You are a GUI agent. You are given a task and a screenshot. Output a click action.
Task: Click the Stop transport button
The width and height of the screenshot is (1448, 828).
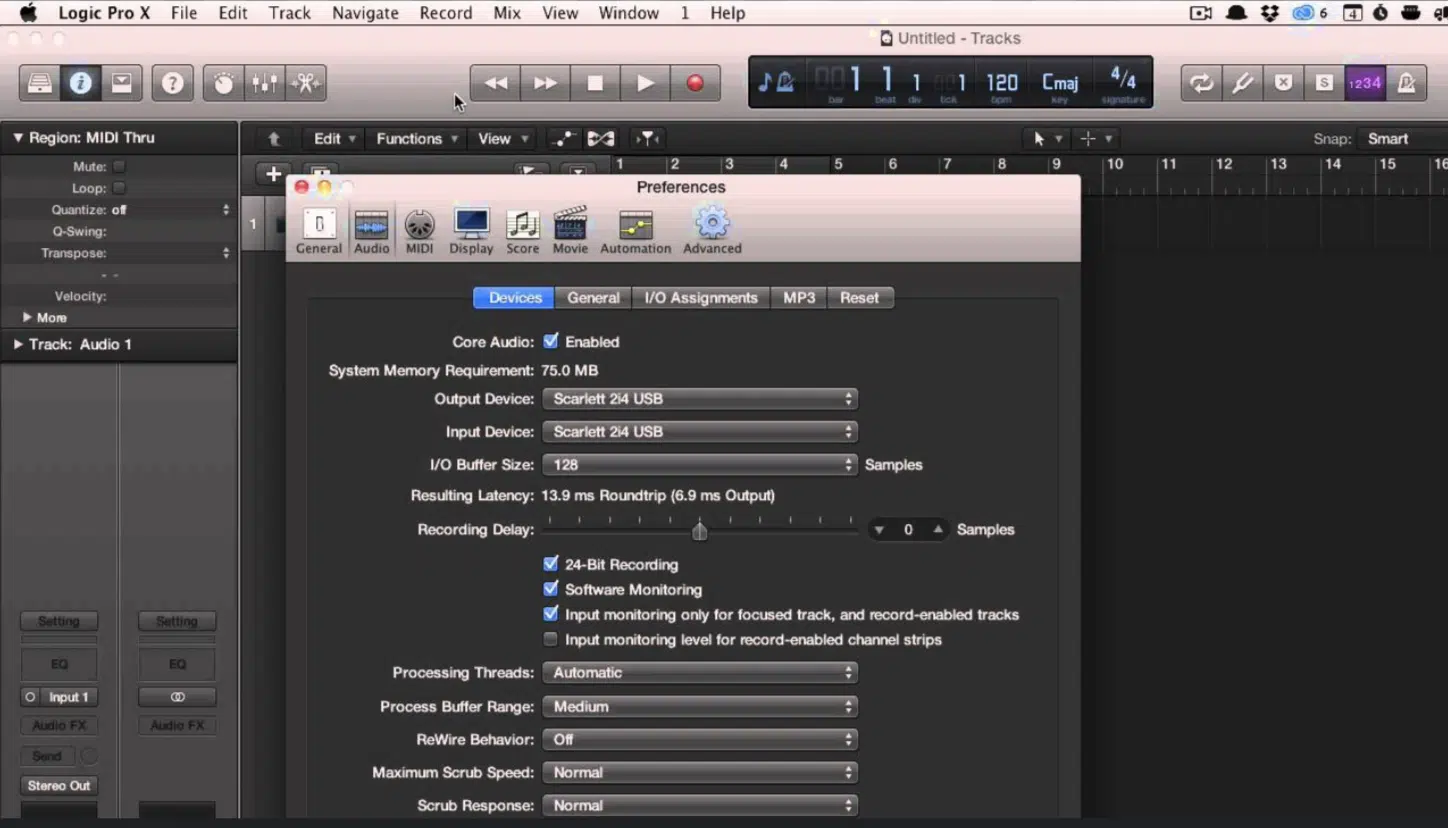coord(595,83)
